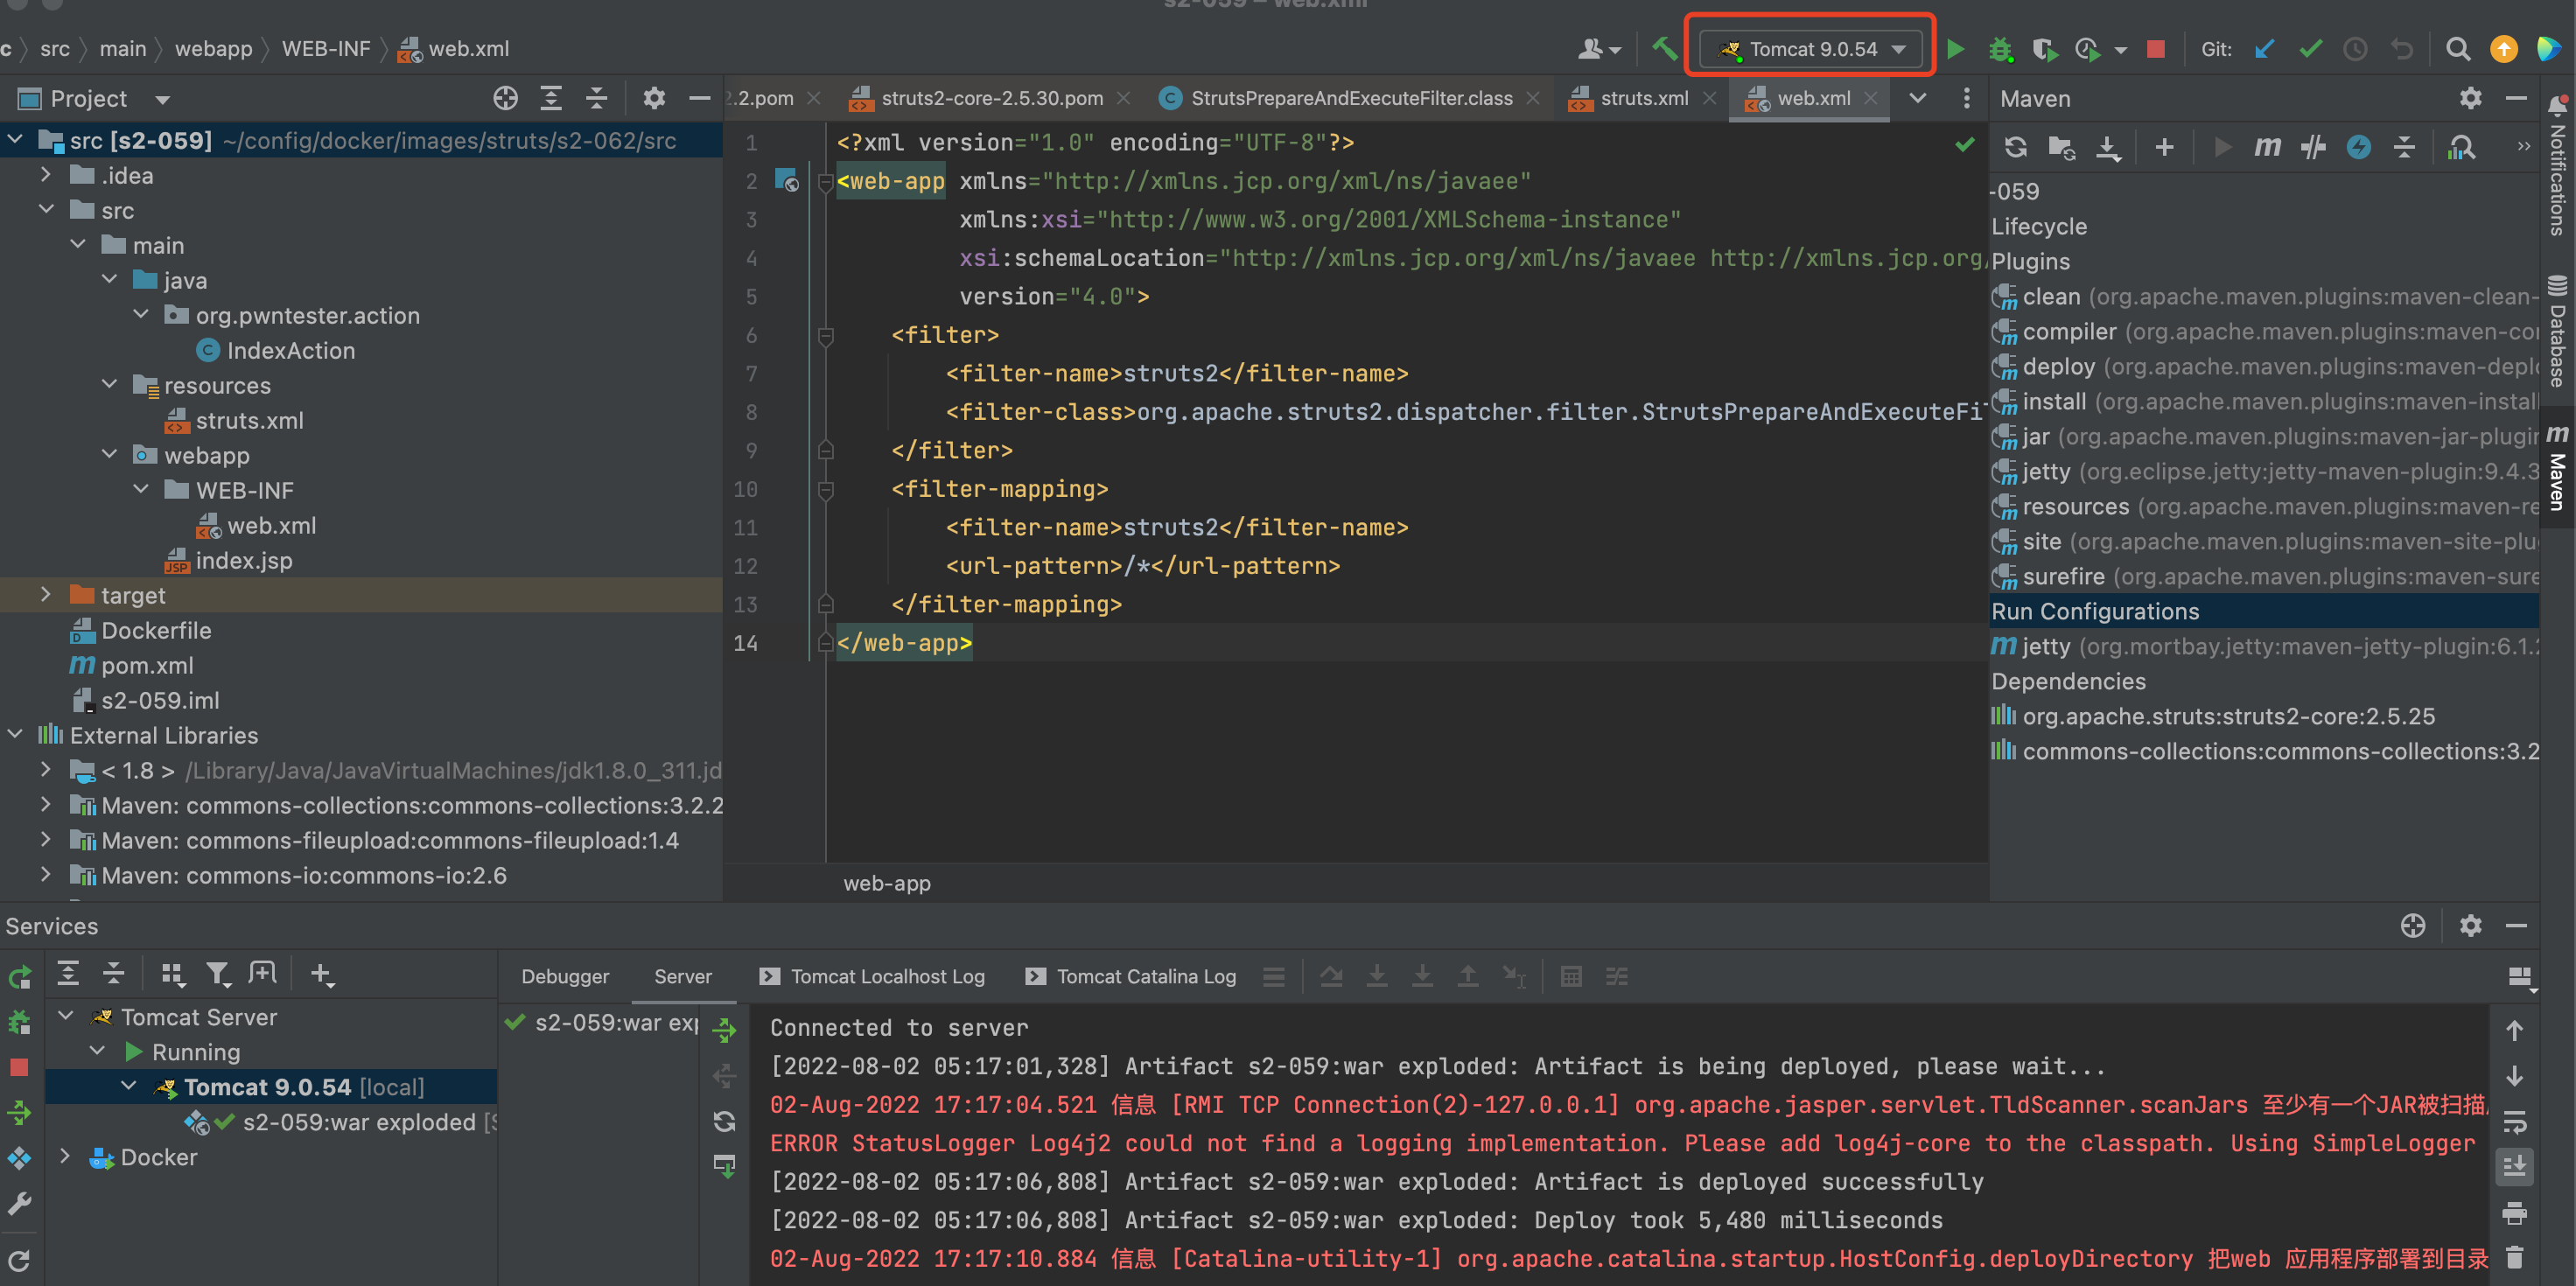Screen dimensions: 2576x1286
Task: Switch to the struts.xml editor tab
Action: pos(1643,98)
